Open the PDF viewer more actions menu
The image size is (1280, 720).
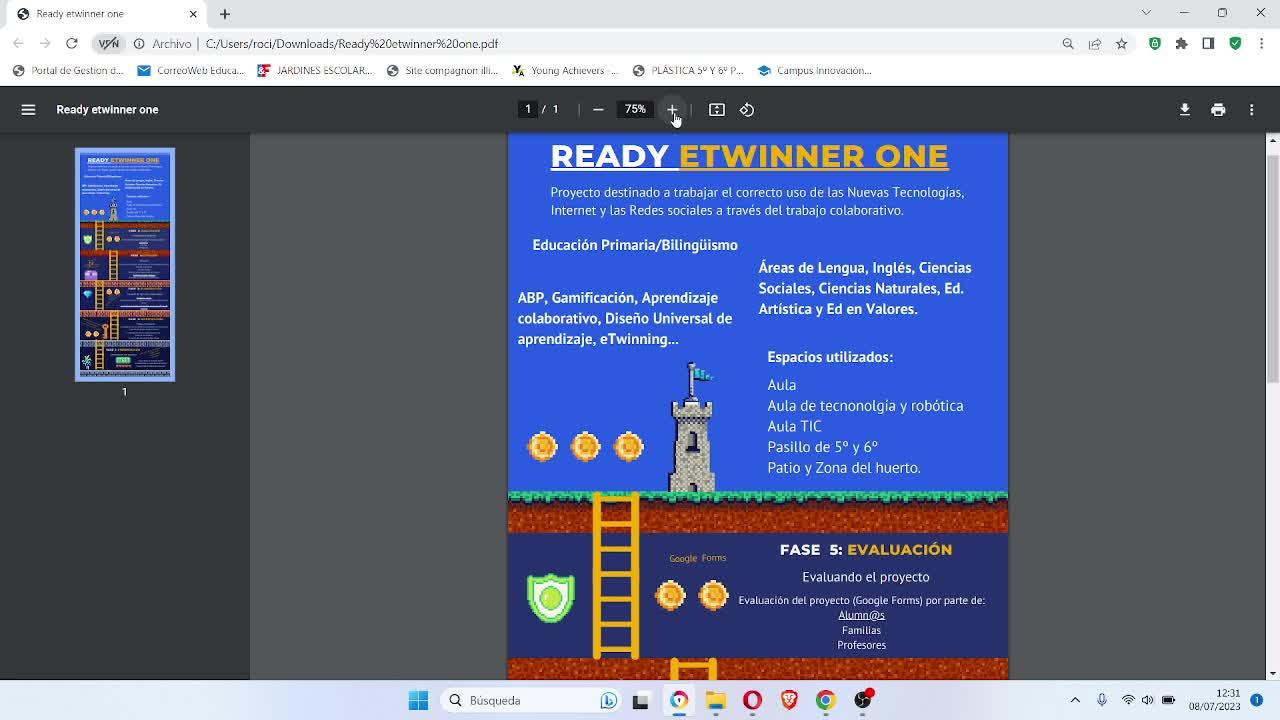(x=1251, y=110)
